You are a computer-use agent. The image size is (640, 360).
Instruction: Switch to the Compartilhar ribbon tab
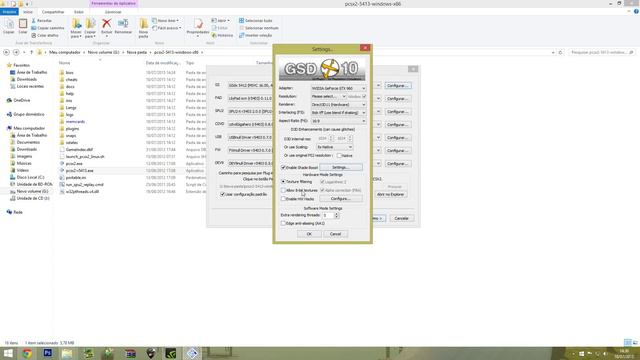tap(53, 12)
